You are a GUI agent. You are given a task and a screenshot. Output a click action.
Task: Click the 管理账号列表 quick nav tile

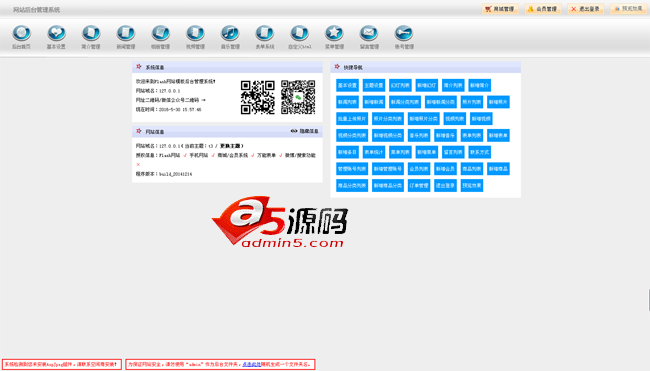352,169
